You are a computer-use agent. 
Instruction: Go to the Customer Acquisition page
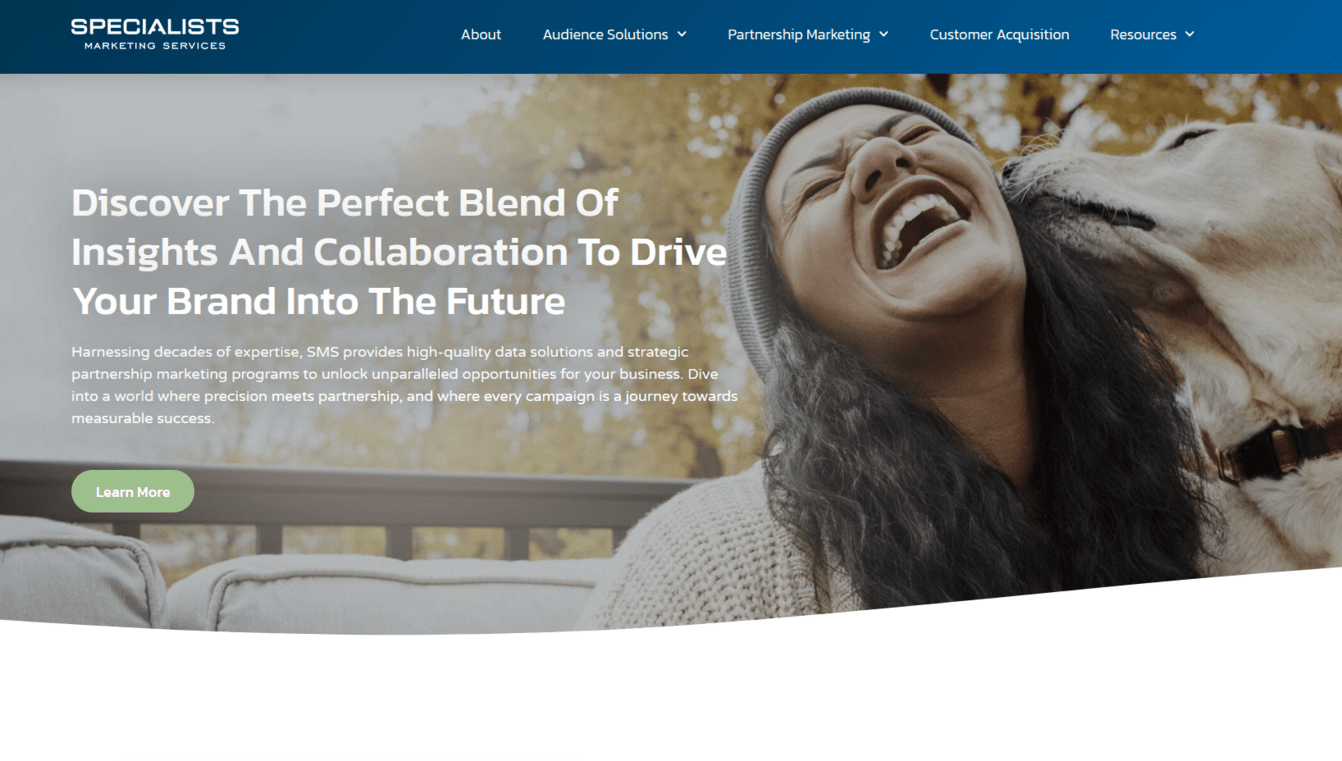(999, 34)
